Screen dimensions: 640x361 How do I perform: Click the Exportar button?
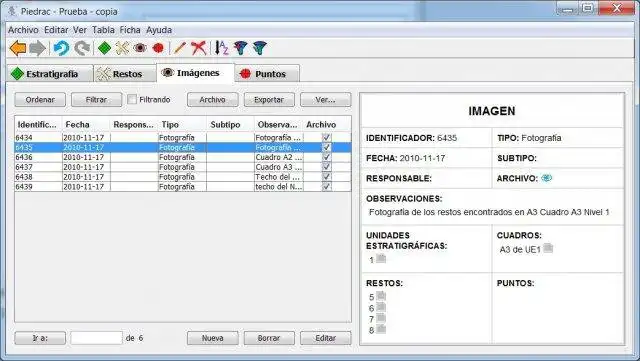269,100
